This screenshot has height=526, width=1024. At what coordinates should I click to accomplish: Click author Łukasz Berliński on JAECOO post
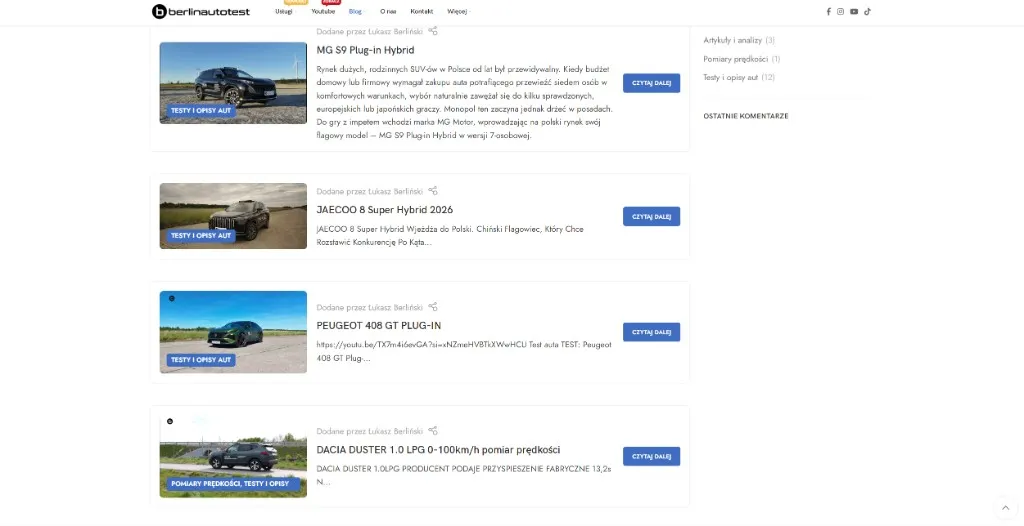pos(395,191)
